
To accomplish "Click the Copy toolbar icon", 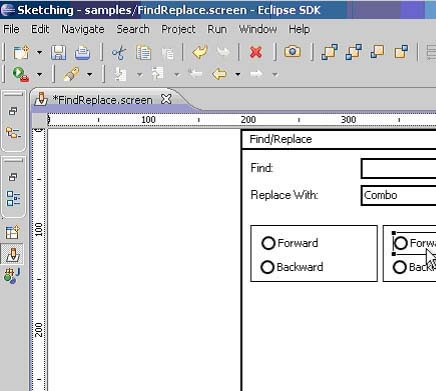I will [143, 53].
